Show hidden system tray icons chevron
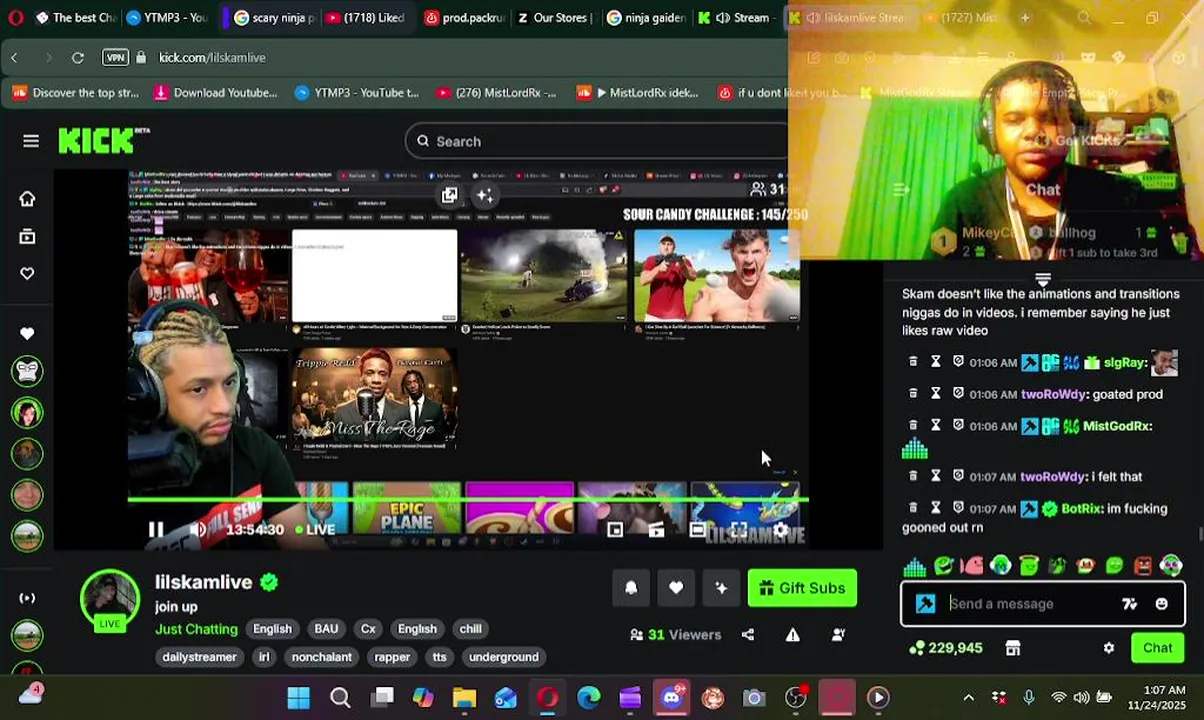This screenshot has width=1204, height=720. [x=968, y=698]
